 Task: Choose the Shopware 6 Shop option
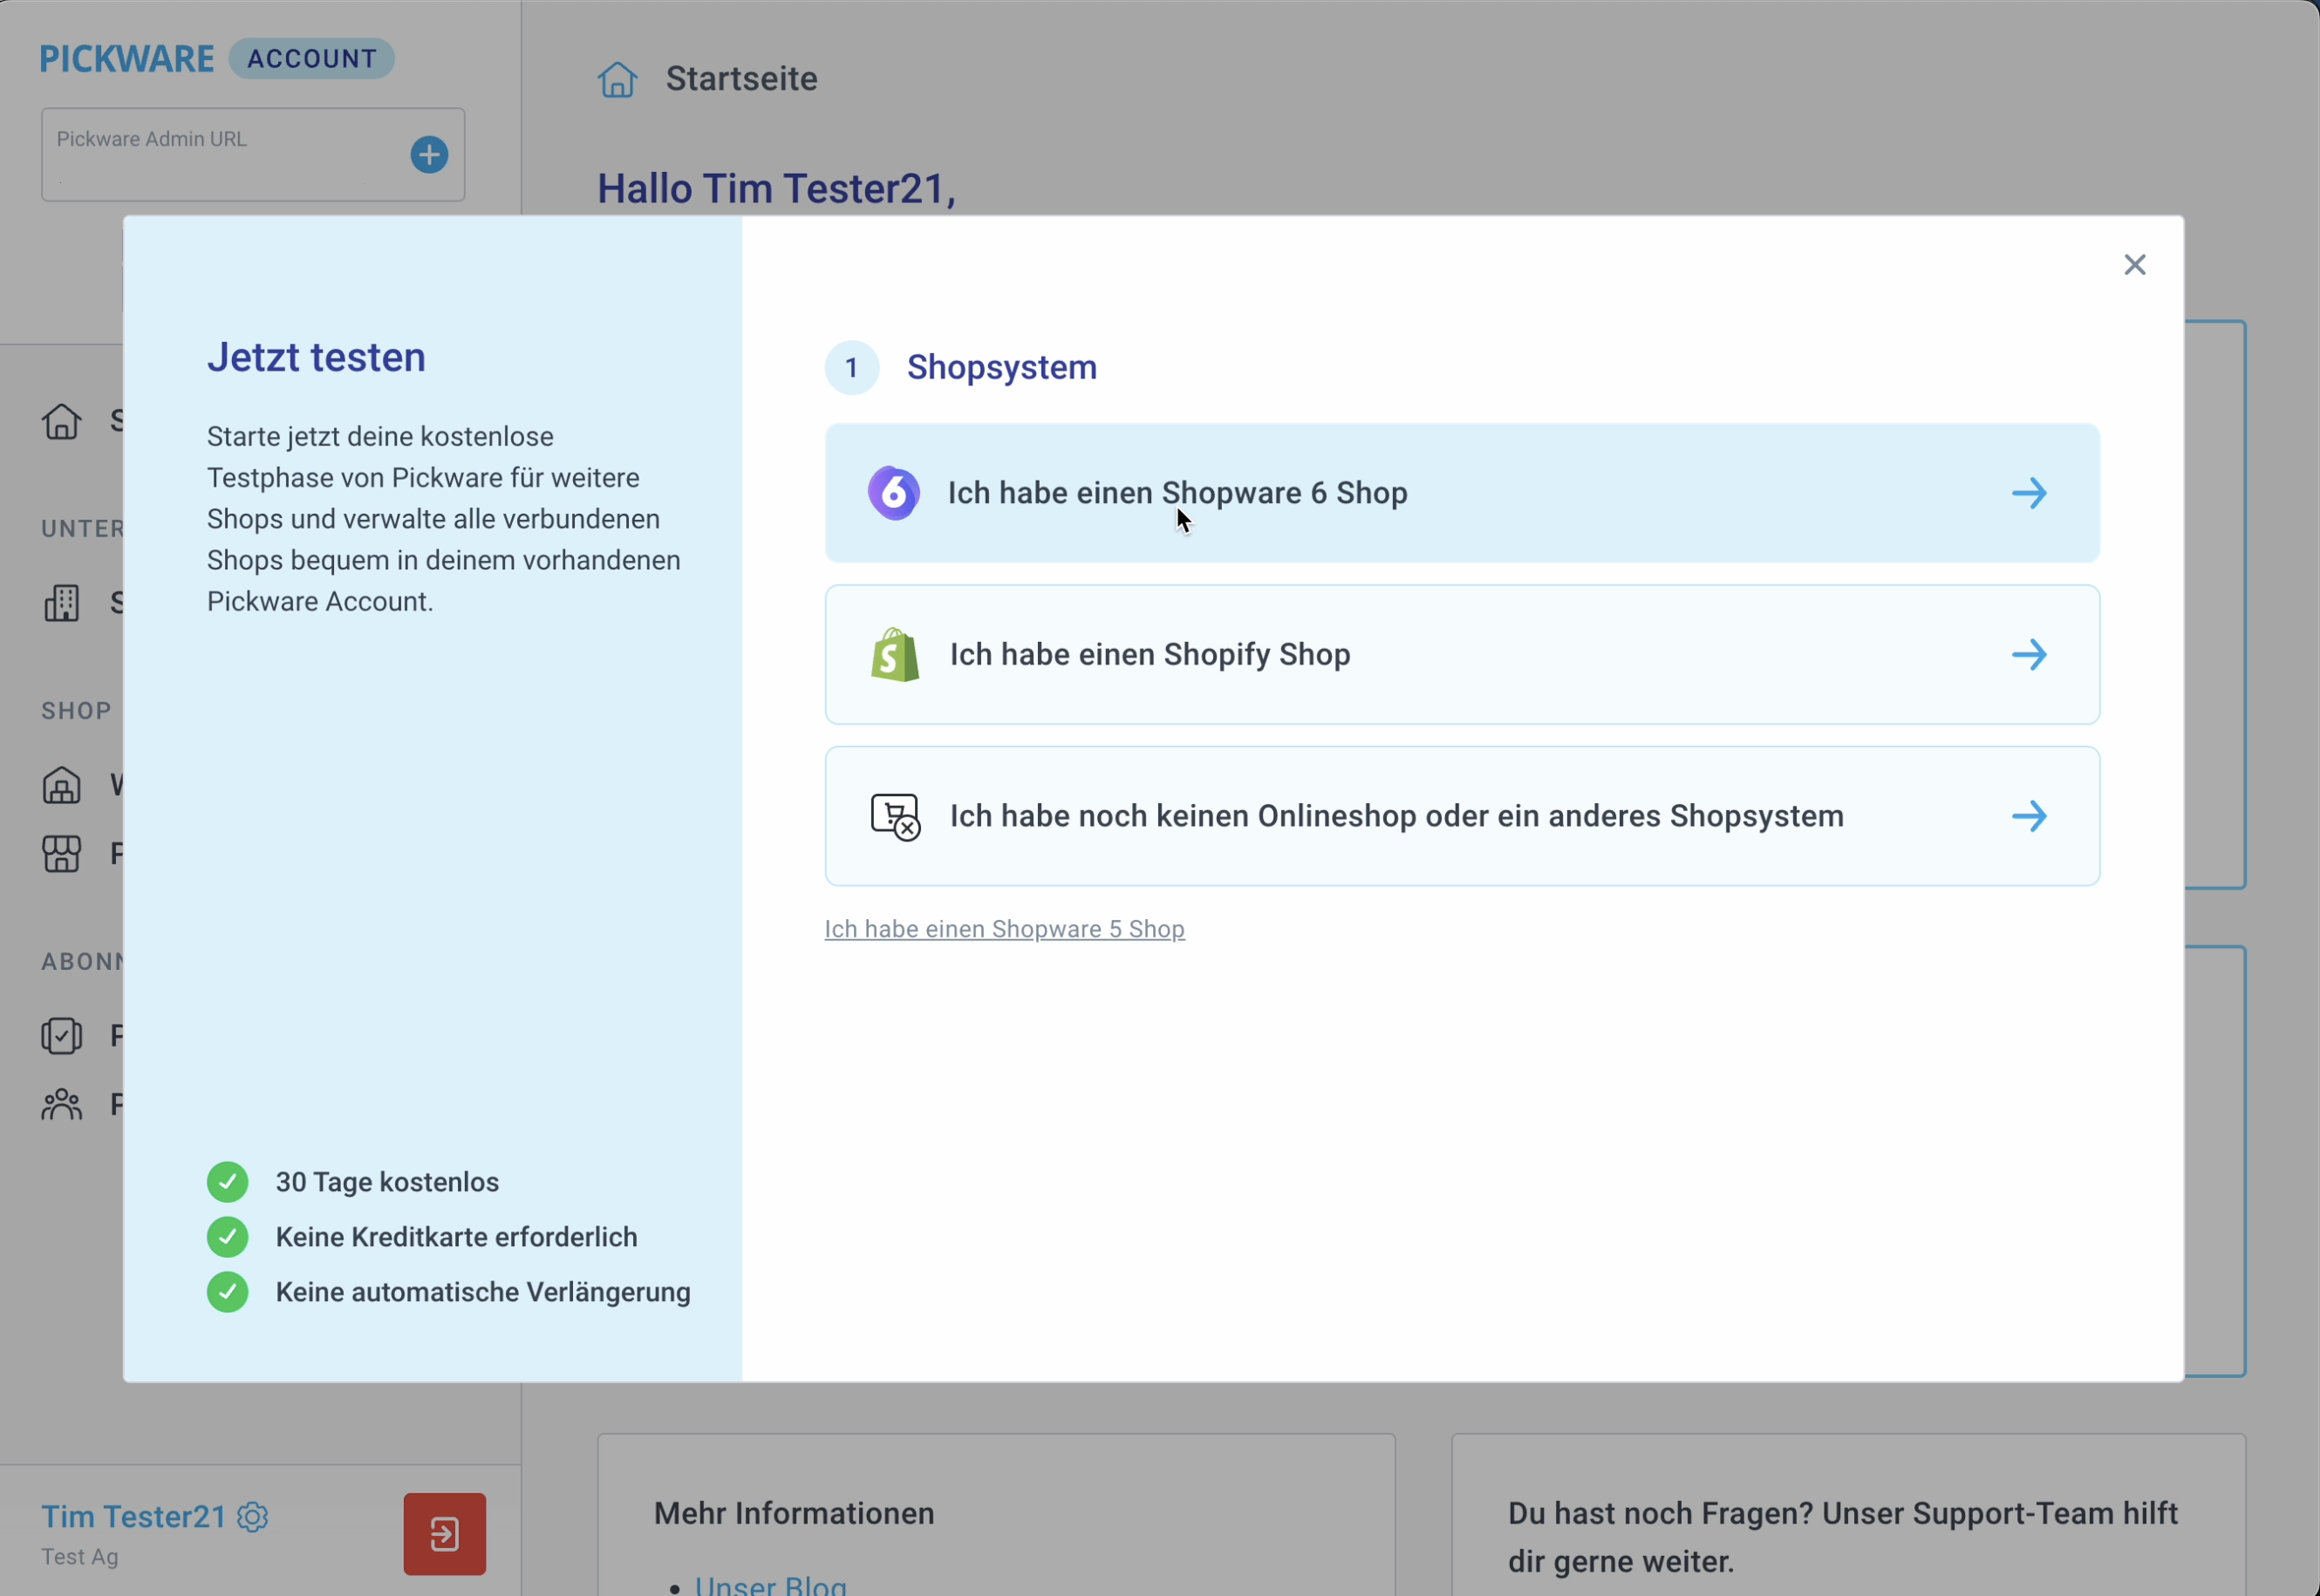(x=1461, y=492)
